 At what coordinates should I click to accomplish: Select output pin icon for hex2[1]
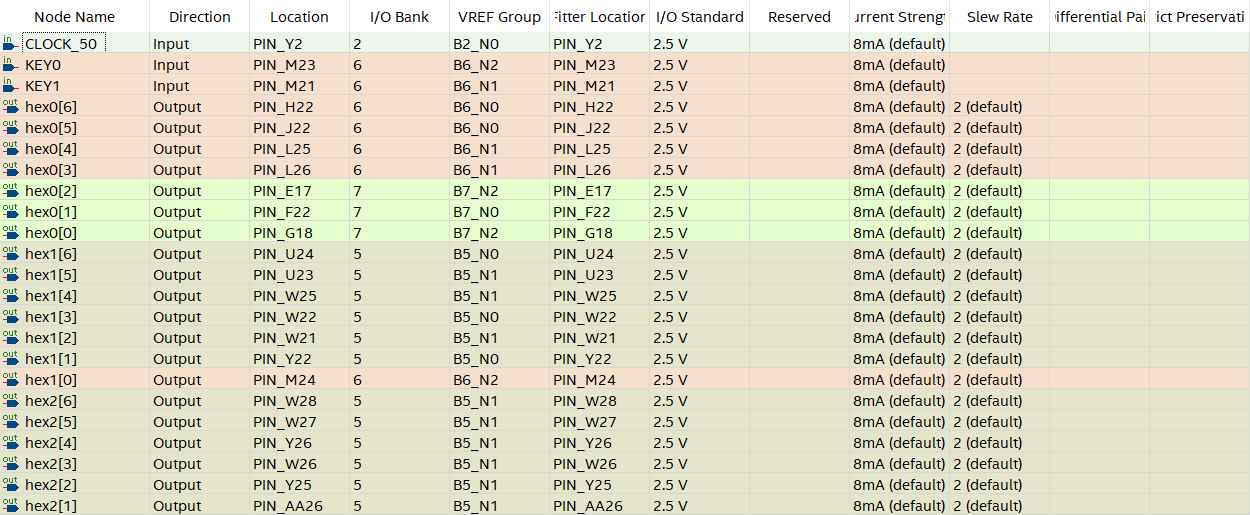pos(10,505)
